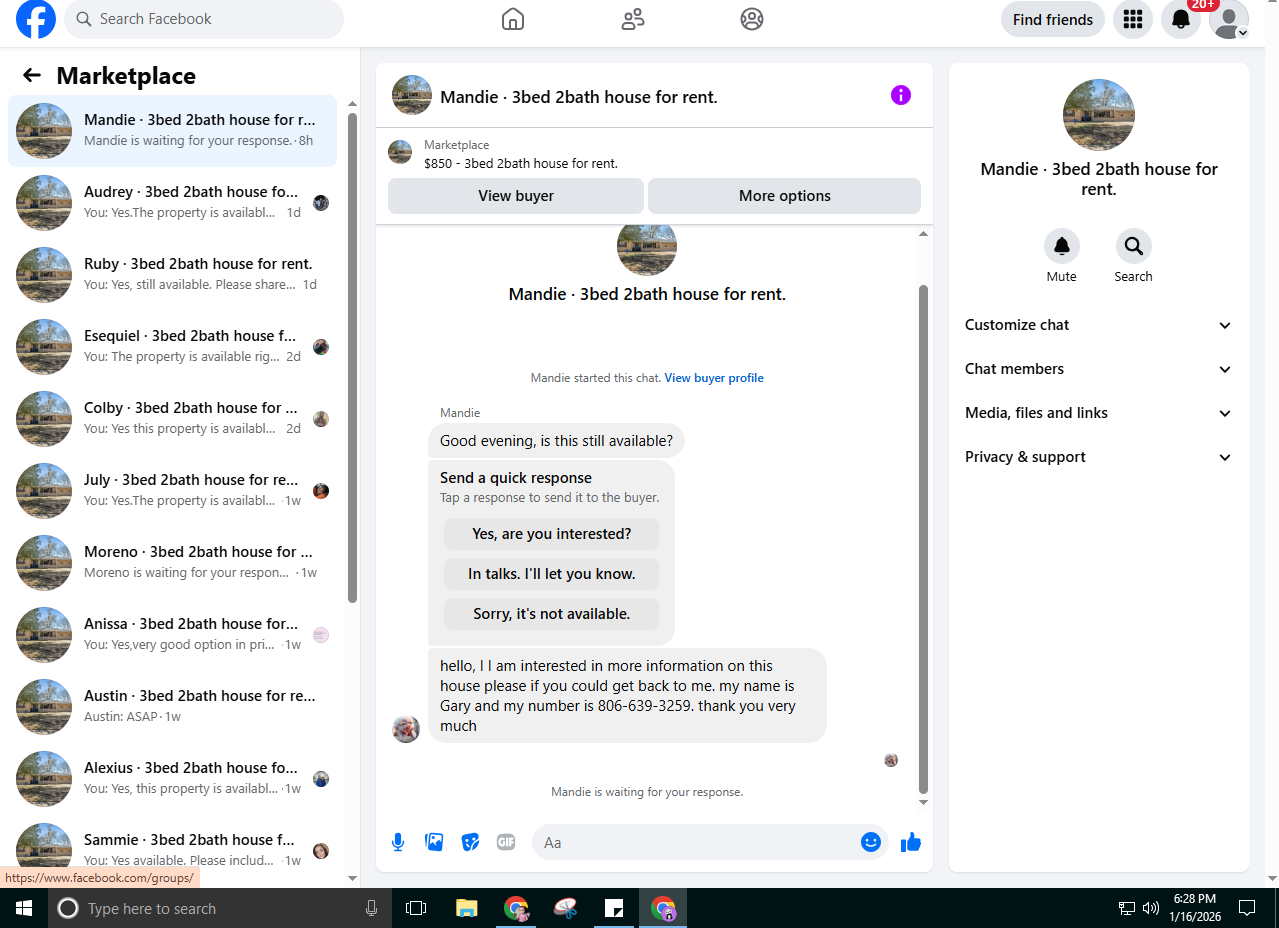Screen dimensions: 1279x928
Task: Click the conversation list scrollbar
Action: pos(352,357)
